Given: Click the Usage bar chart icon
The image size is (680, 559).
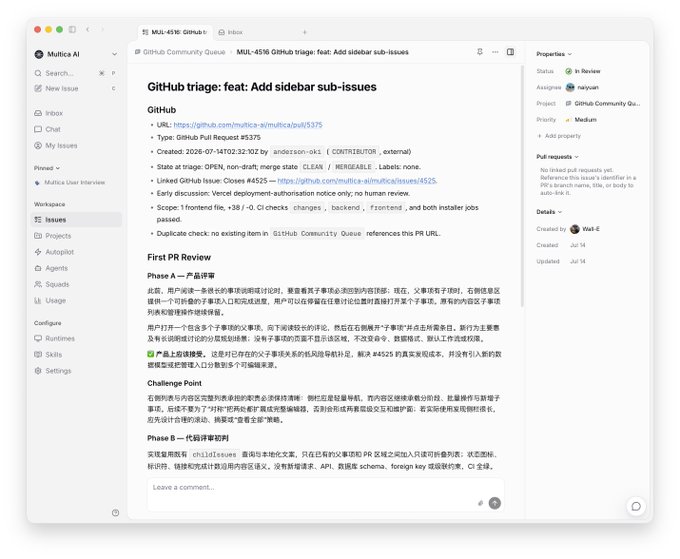Looking at the screenshot, I should (38, 301).
